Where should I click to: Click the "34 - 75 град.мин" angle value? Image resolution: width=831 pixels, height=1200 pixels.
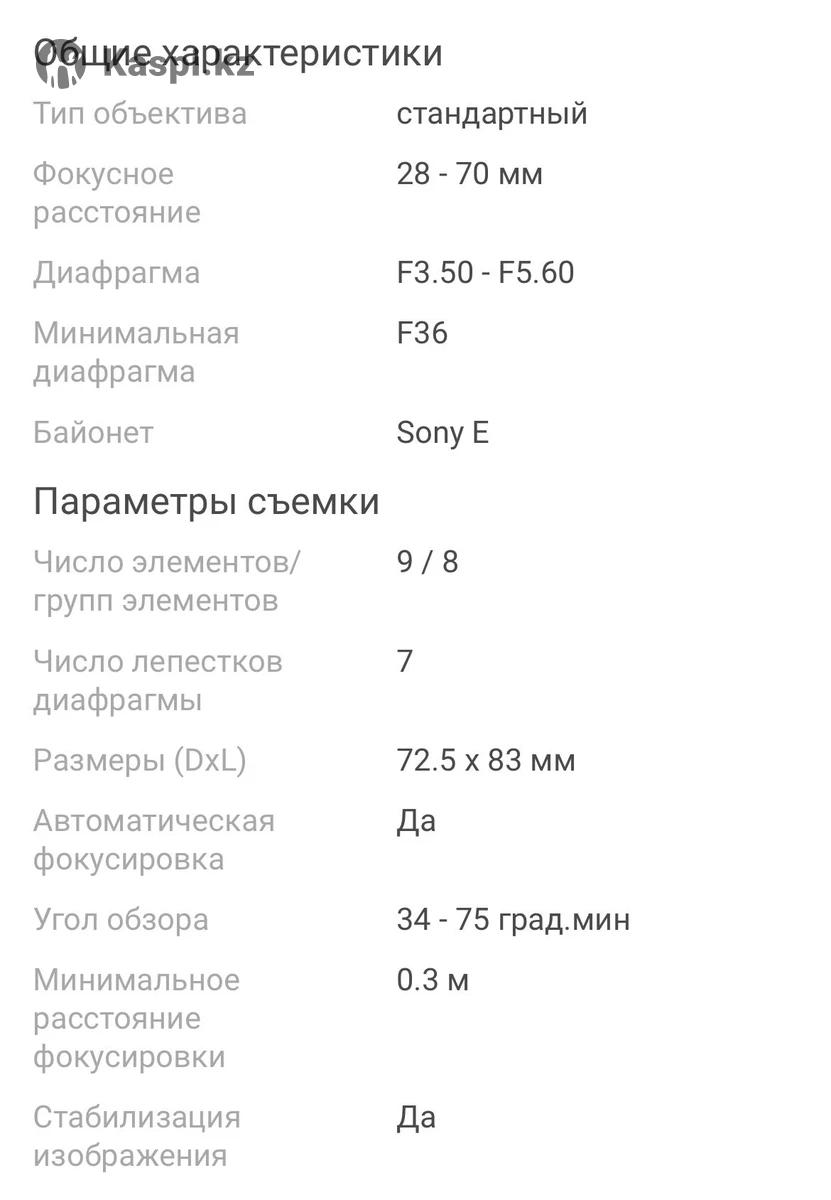point(514,920)
